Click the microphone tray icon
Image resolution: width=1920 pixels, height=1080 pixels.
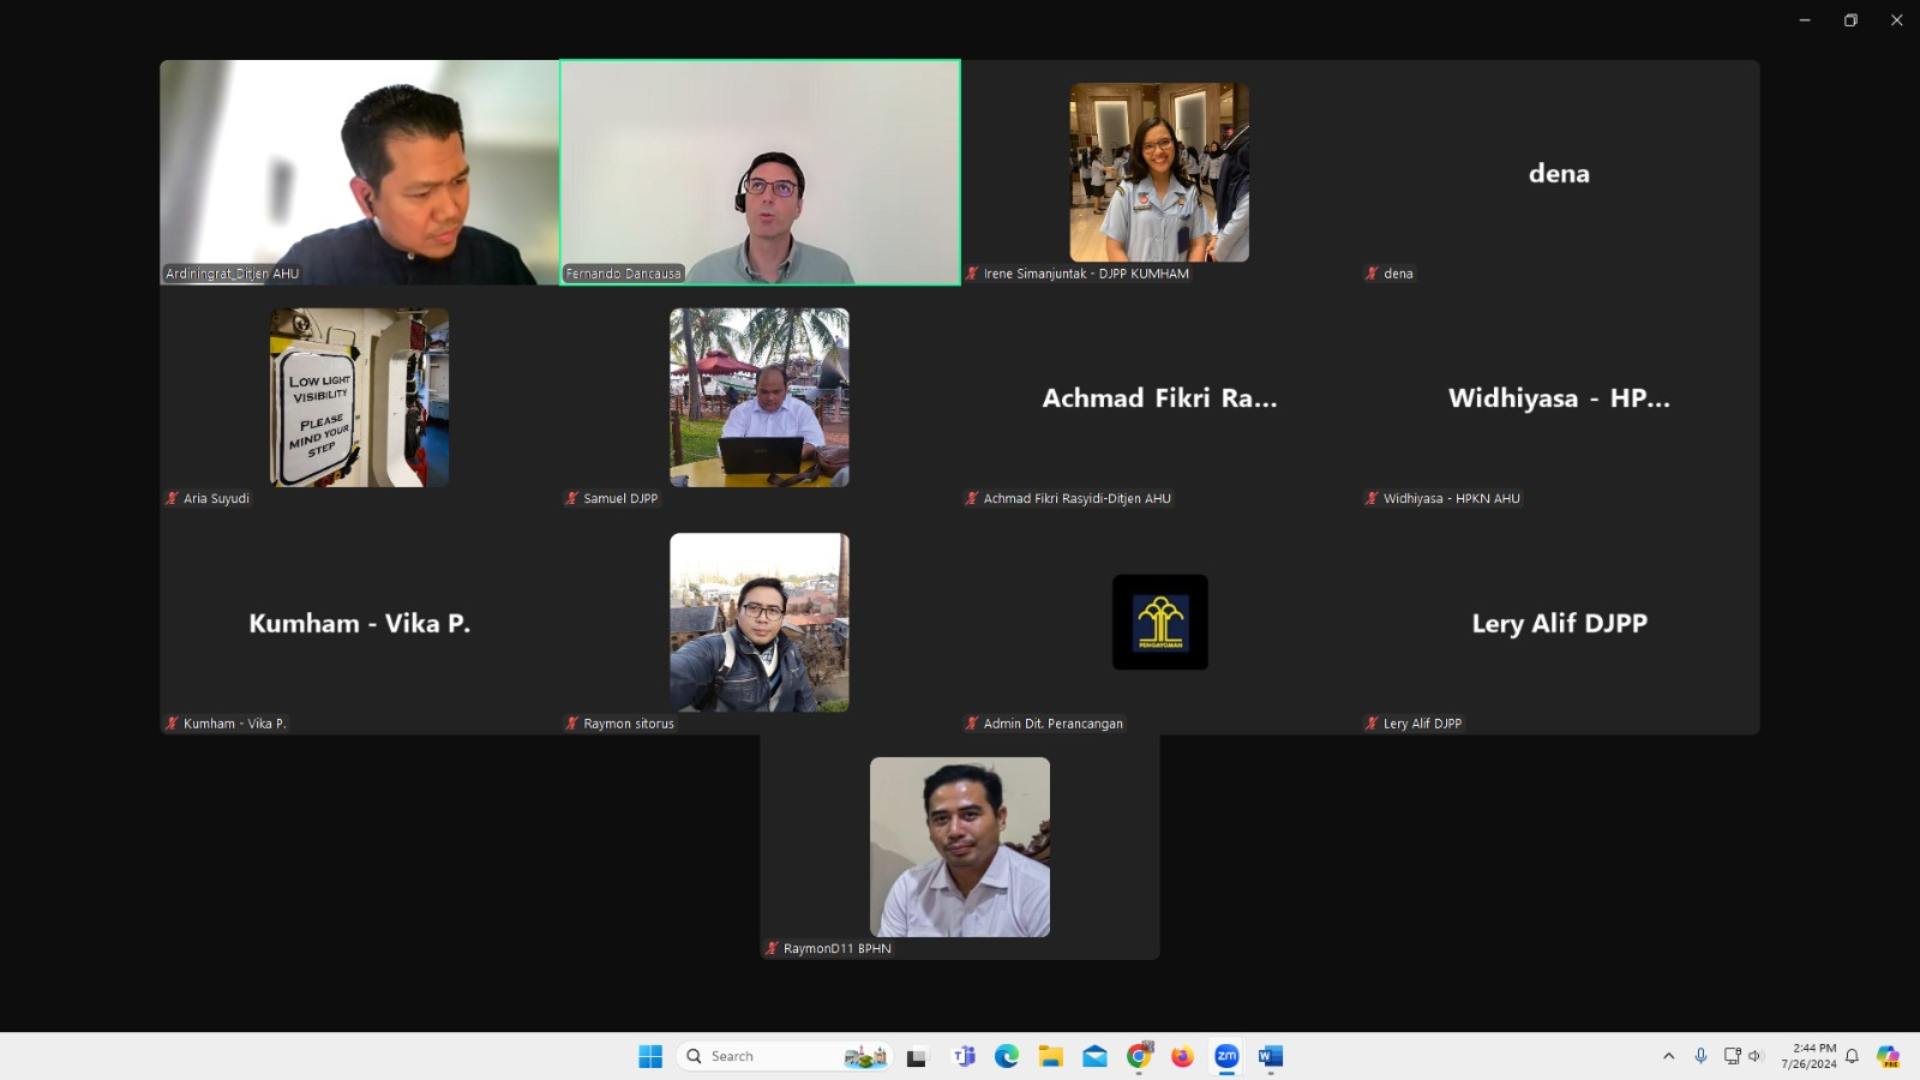[1701, 1056]
